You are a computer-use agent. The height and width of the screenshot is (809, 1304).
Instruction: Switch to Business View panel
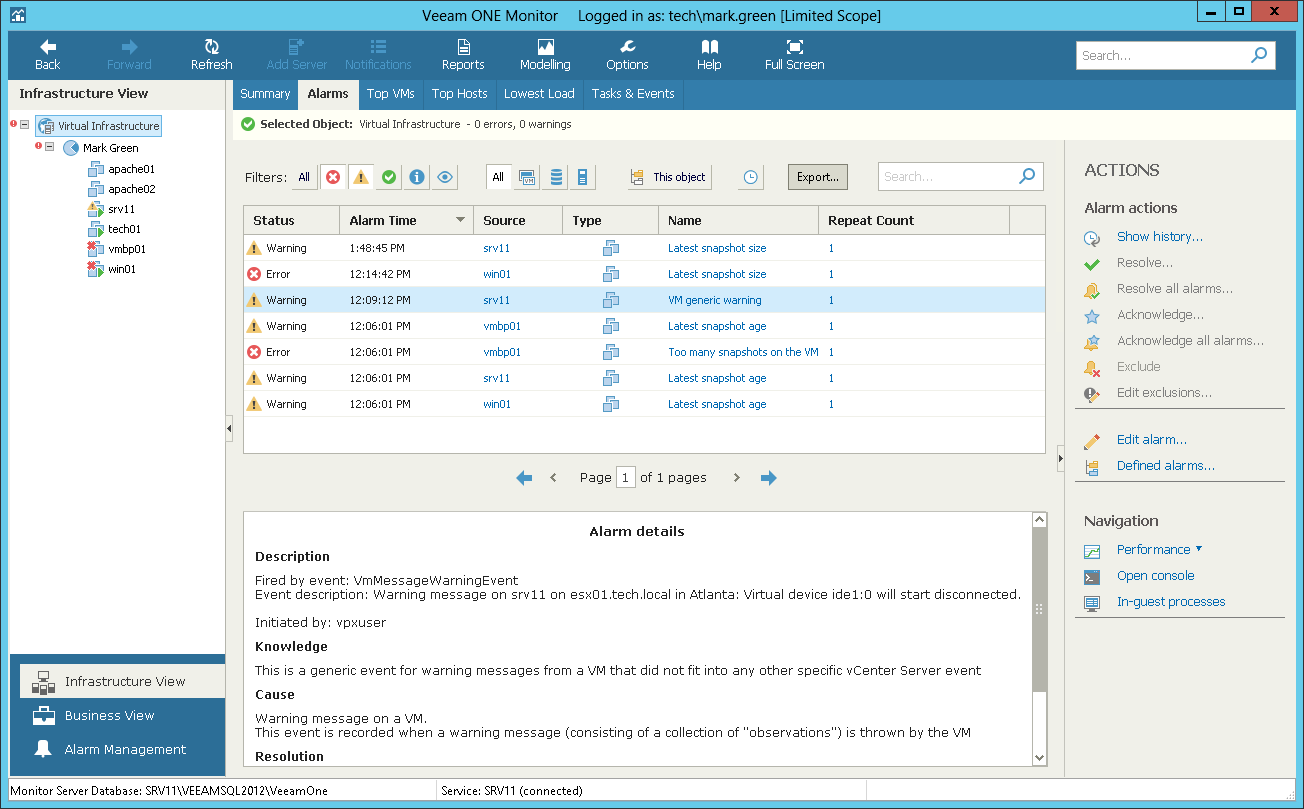[x=122, y=716]
